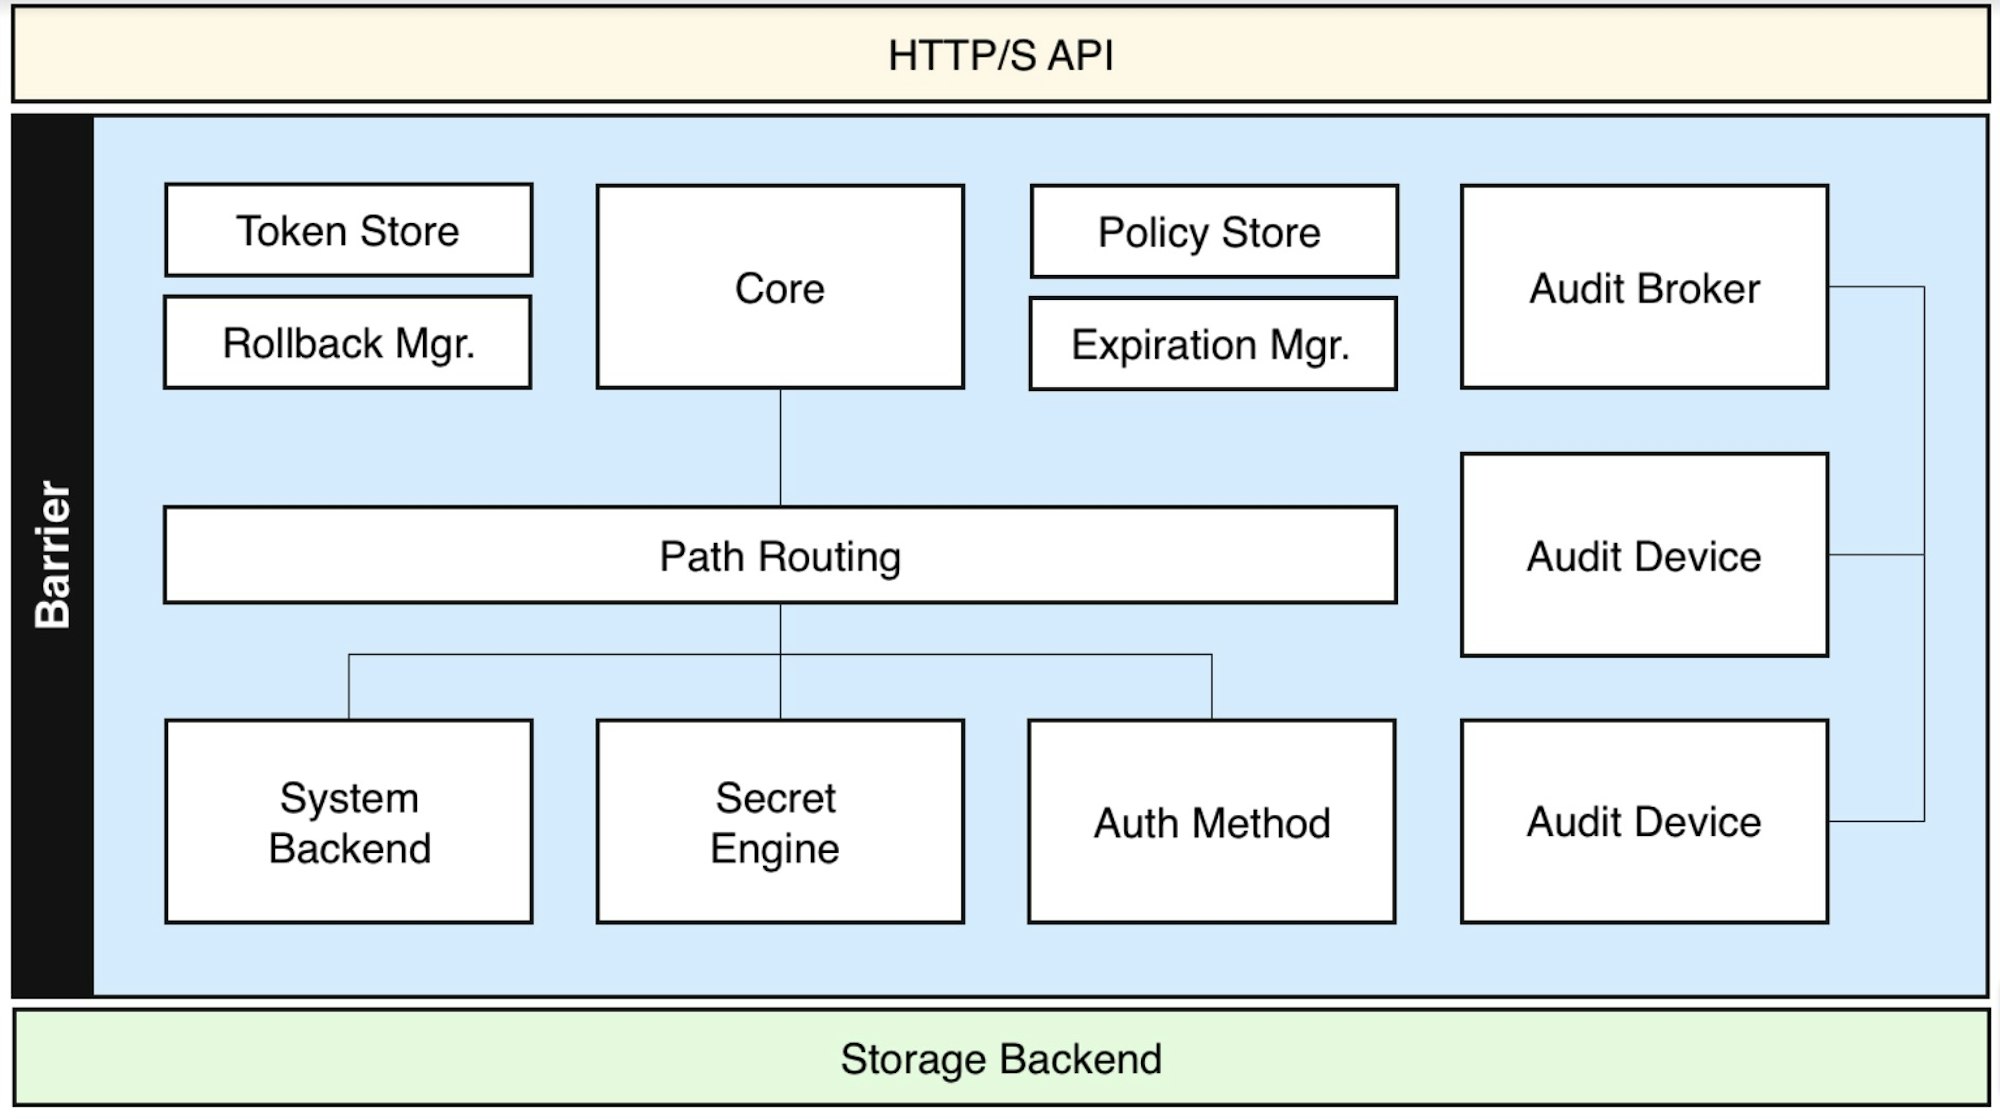The image size is (2000, 1119).
Task: Select the Core component box
Action: click(x=780, y=288)
